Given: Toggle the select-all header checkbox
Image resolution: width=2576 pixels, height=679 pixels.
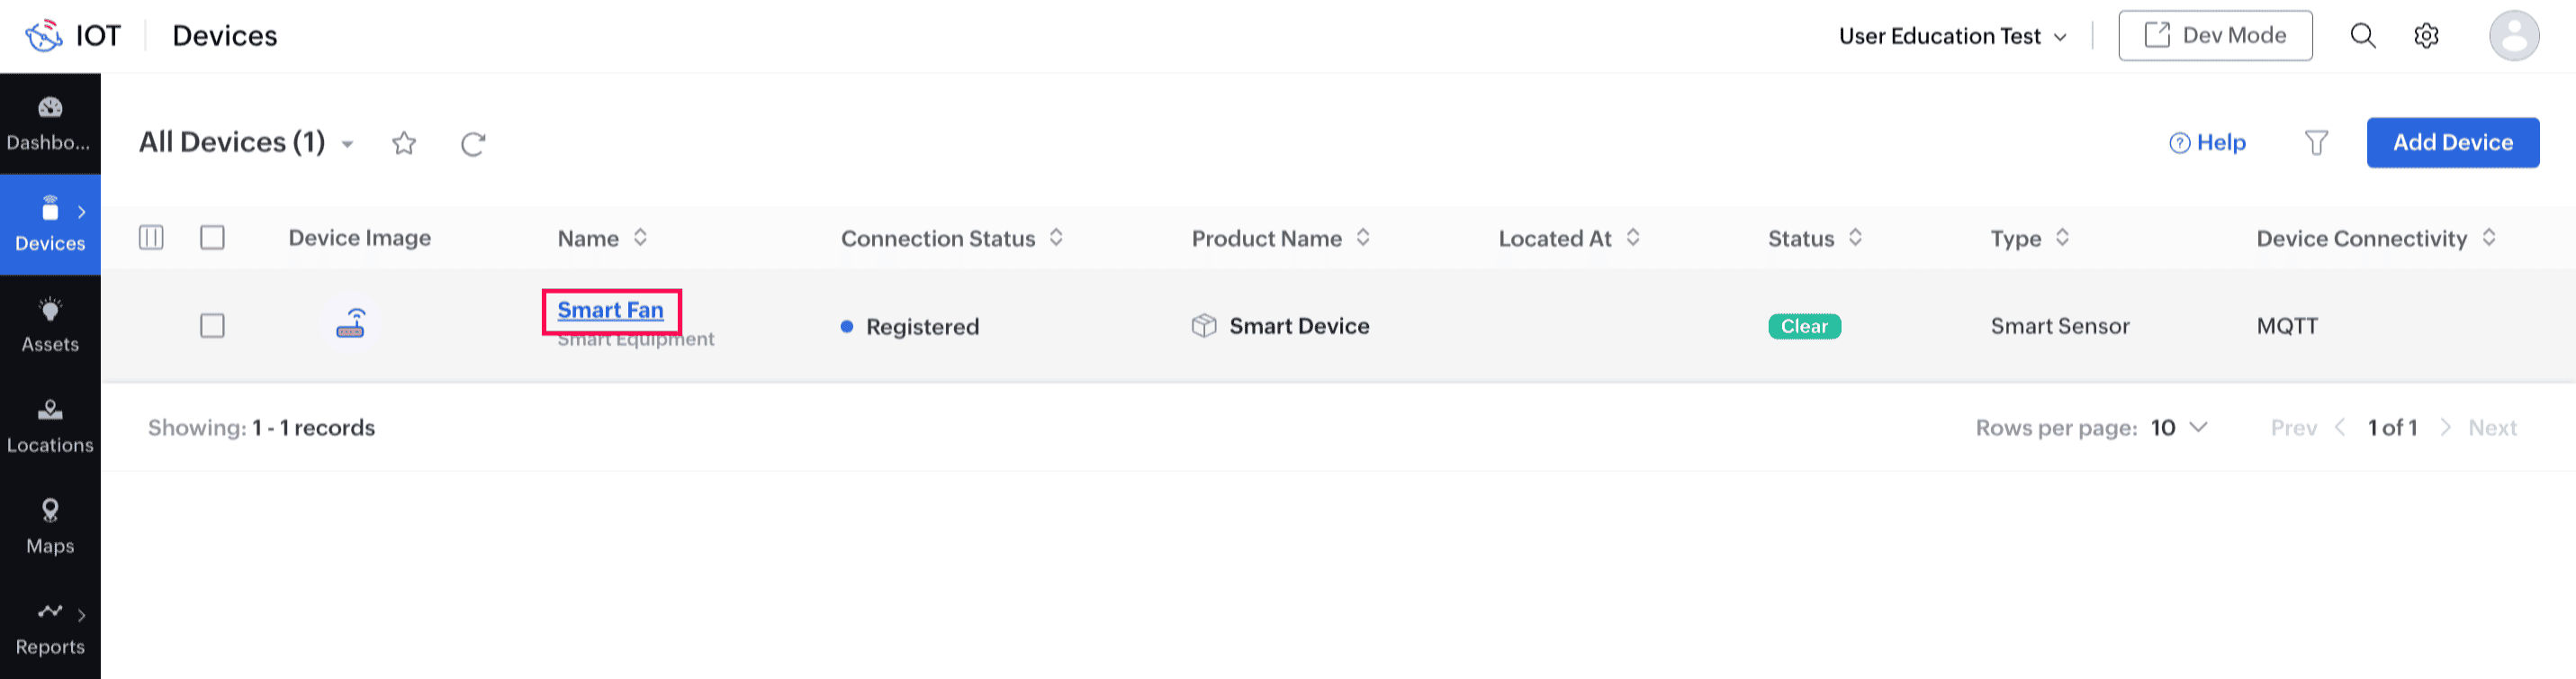Looking at the screenshot, I should 212,238.
